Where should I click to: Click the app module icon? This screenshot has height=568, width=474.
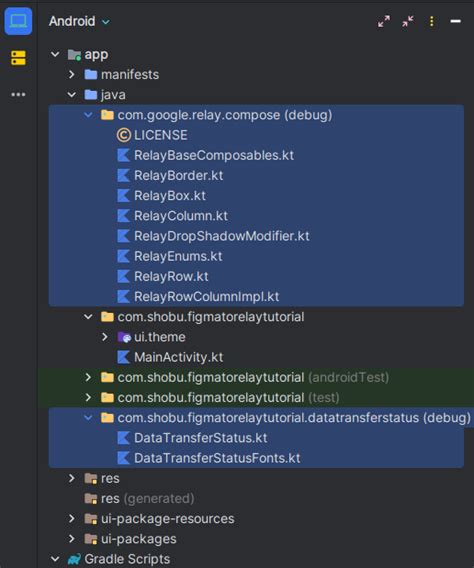74,55
